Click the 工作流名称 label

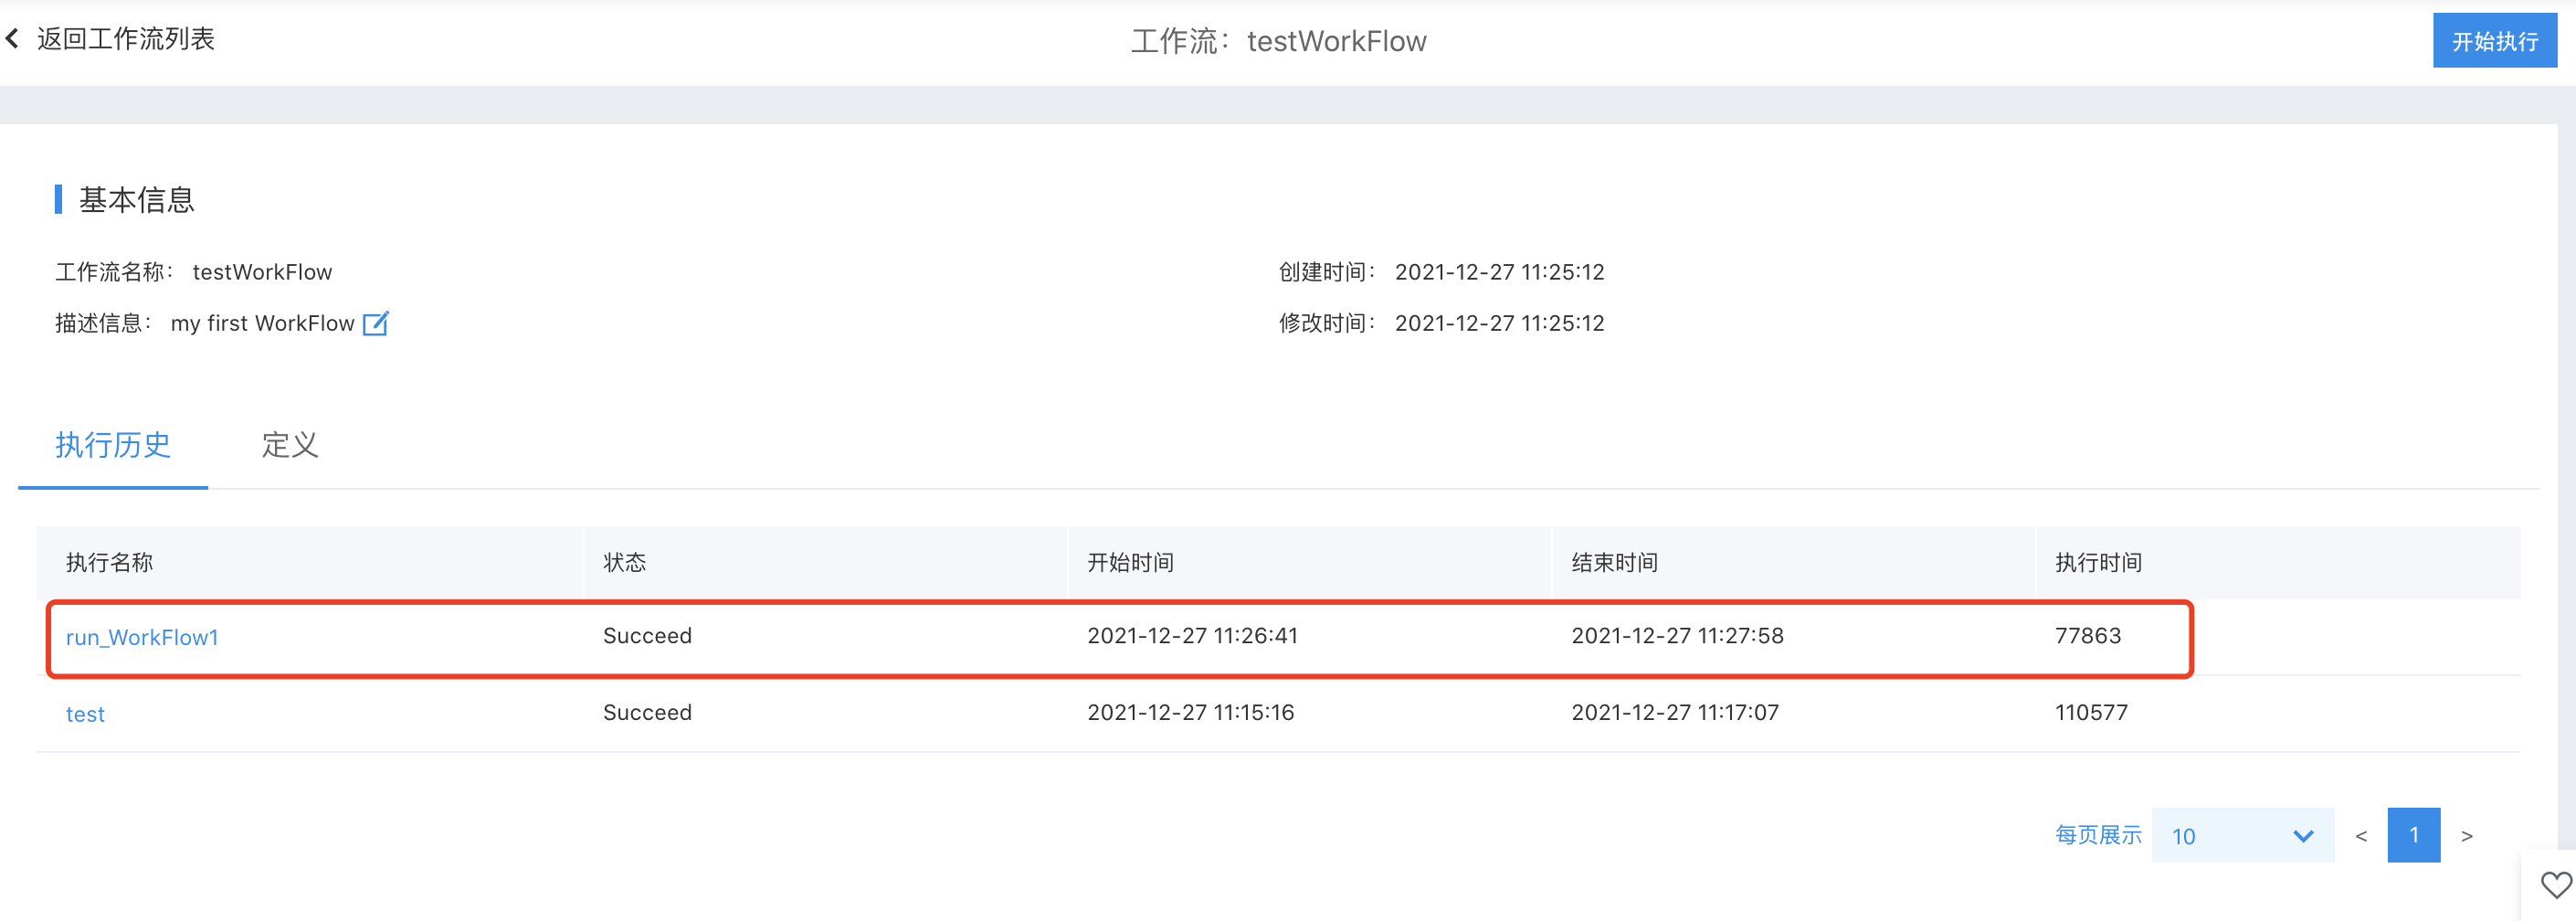tap(114, 272)
